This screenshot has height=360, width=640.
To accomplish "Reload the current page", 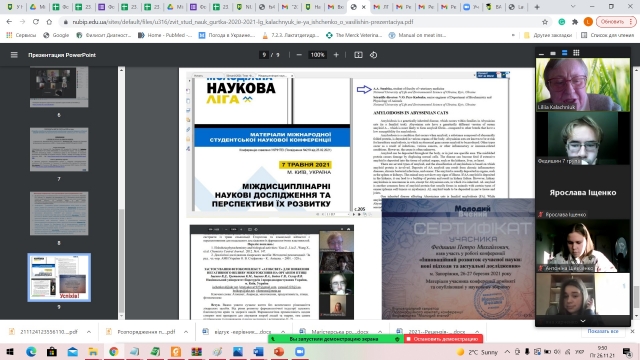I will click(x=36, y=22).
